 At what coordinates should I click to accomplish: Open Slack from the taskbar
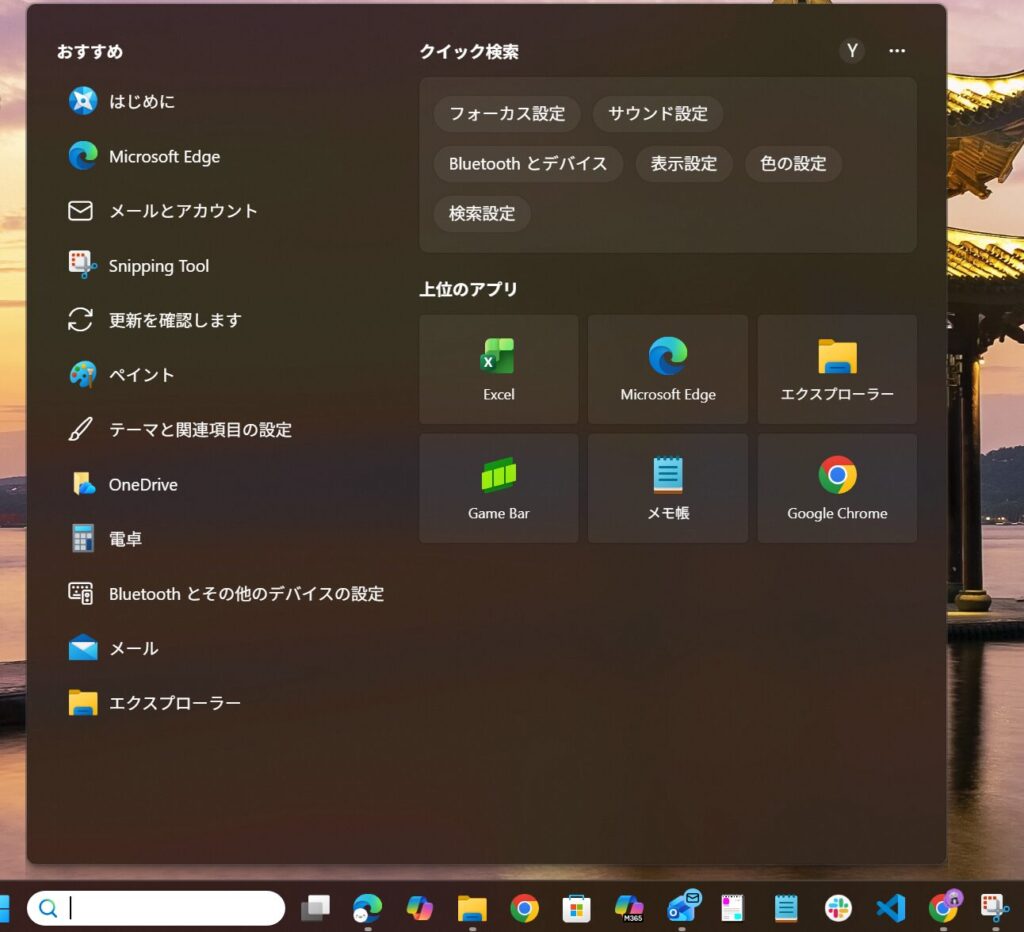pyautogui.click(x=838, y=908)
